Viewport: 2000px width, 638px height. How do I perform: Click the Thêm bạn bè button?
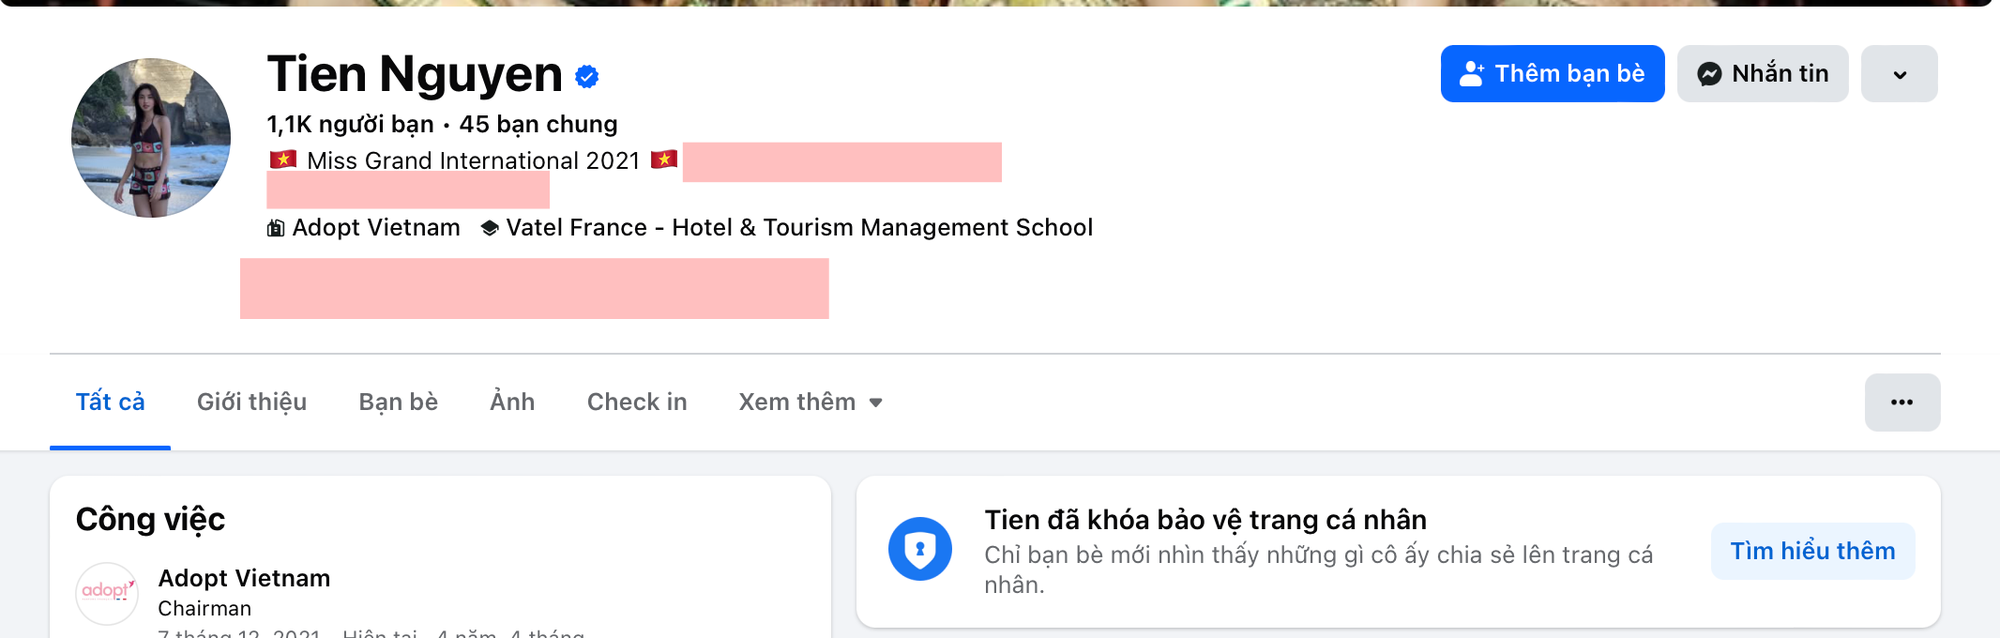pos(1552,74)
